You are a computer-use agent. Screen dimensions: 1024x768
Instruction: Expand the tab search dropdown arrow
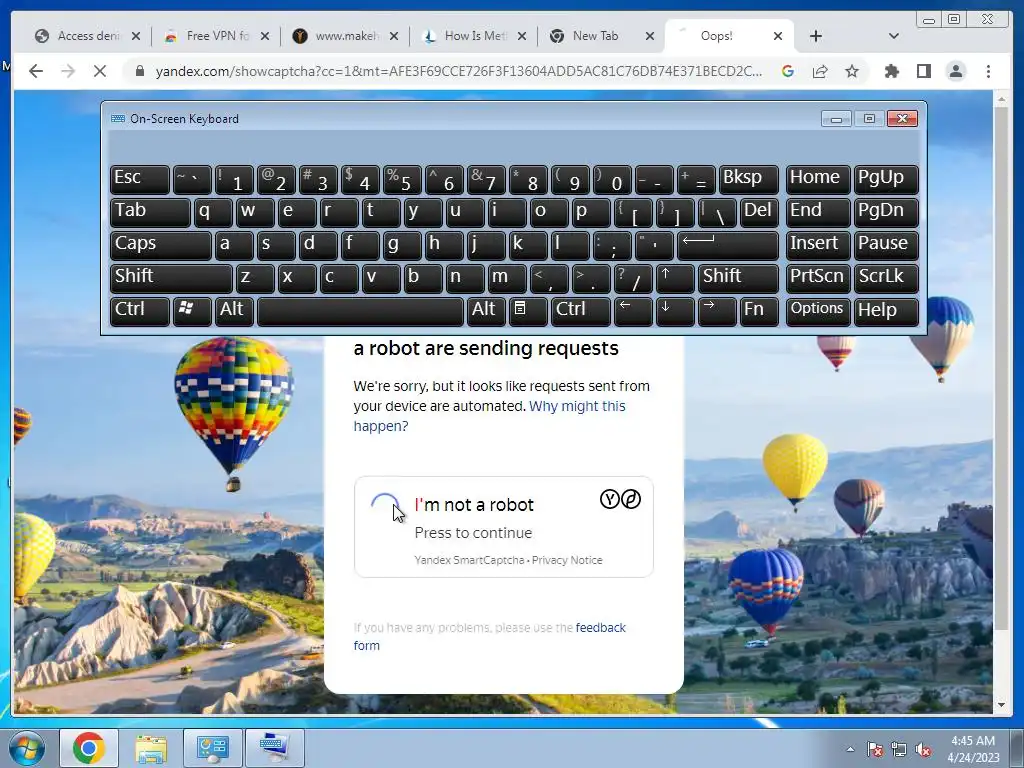click(x=894, y=36)
